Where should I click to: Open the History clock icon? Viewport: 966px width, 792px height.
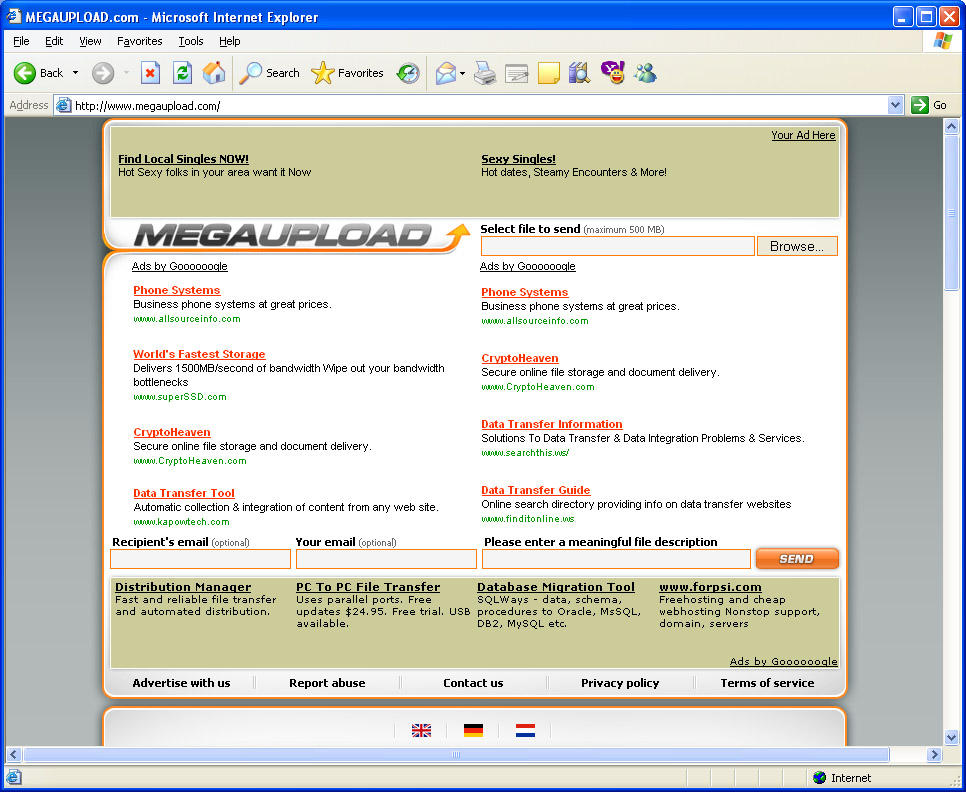[408, 73]
